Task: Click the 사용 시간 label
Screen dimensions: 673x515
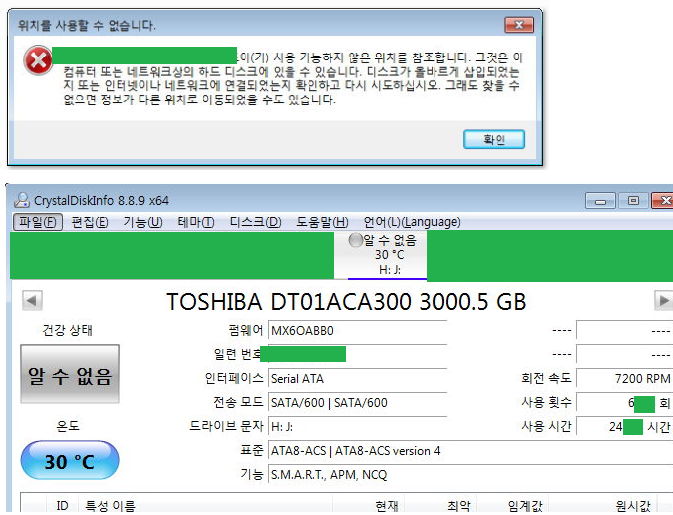Action: coord(546,426)
